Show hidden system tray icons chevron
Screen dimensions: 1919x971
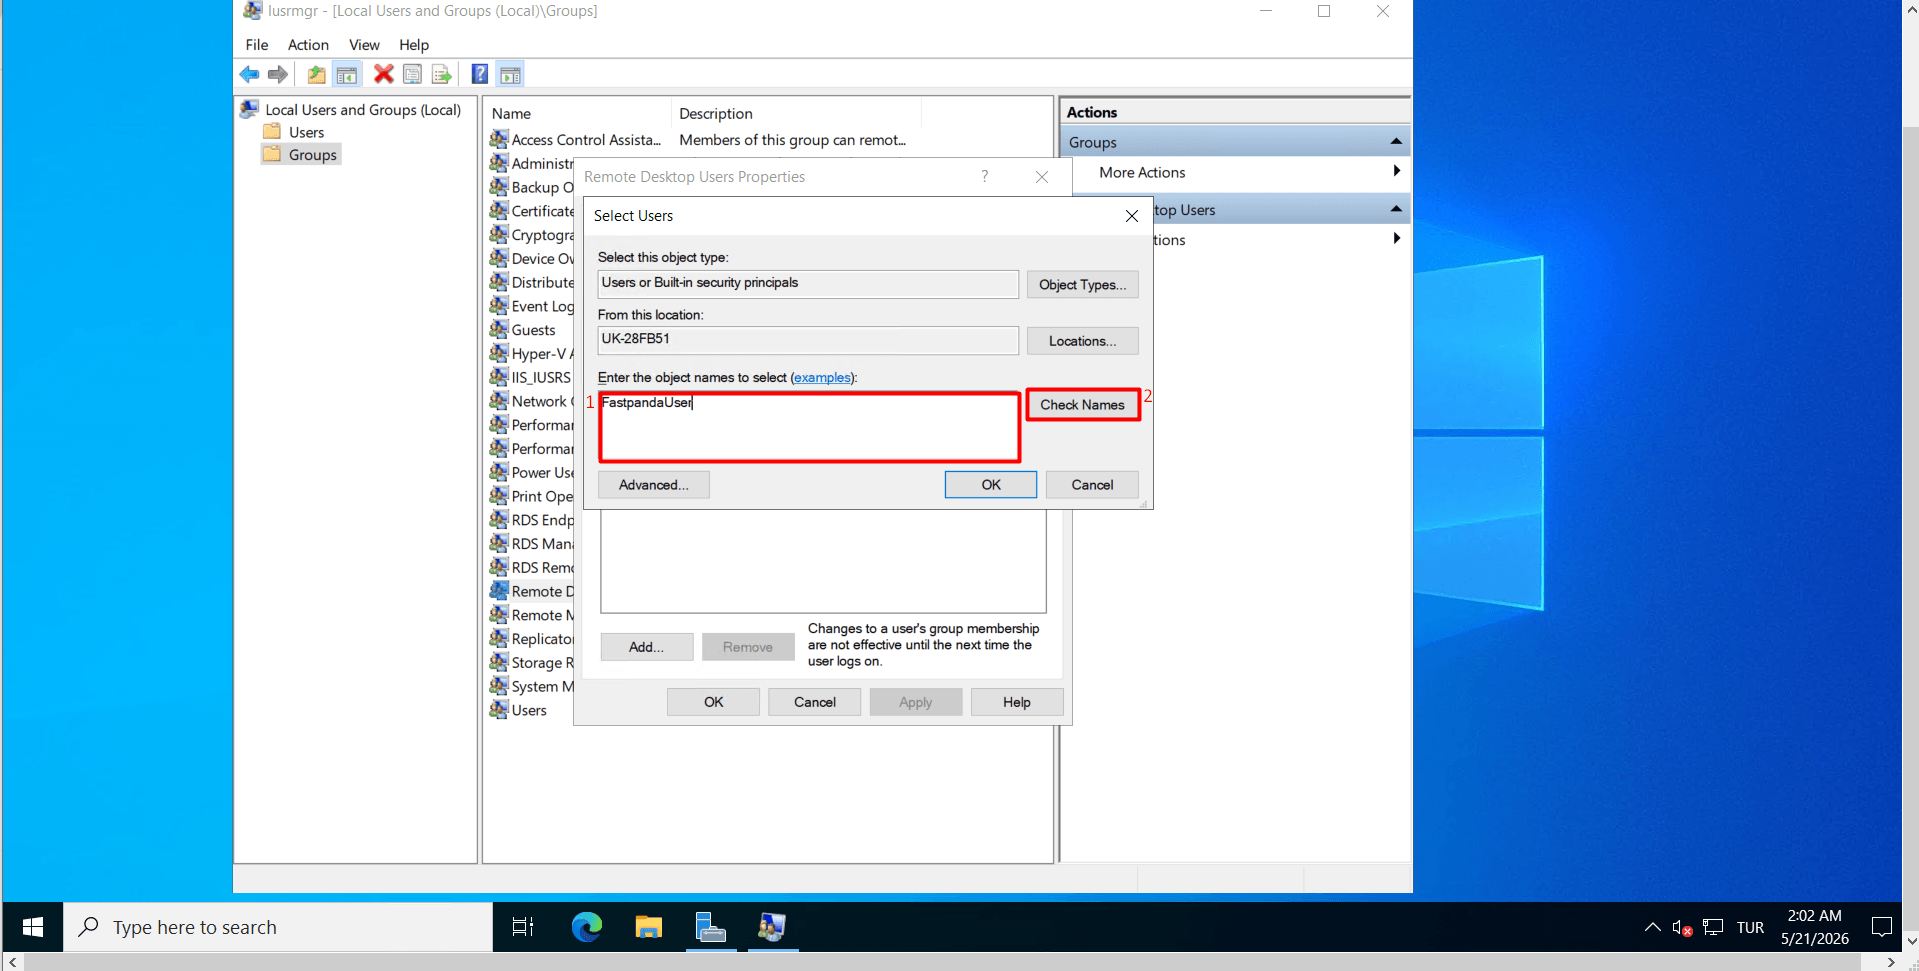tap(1652, 927)
